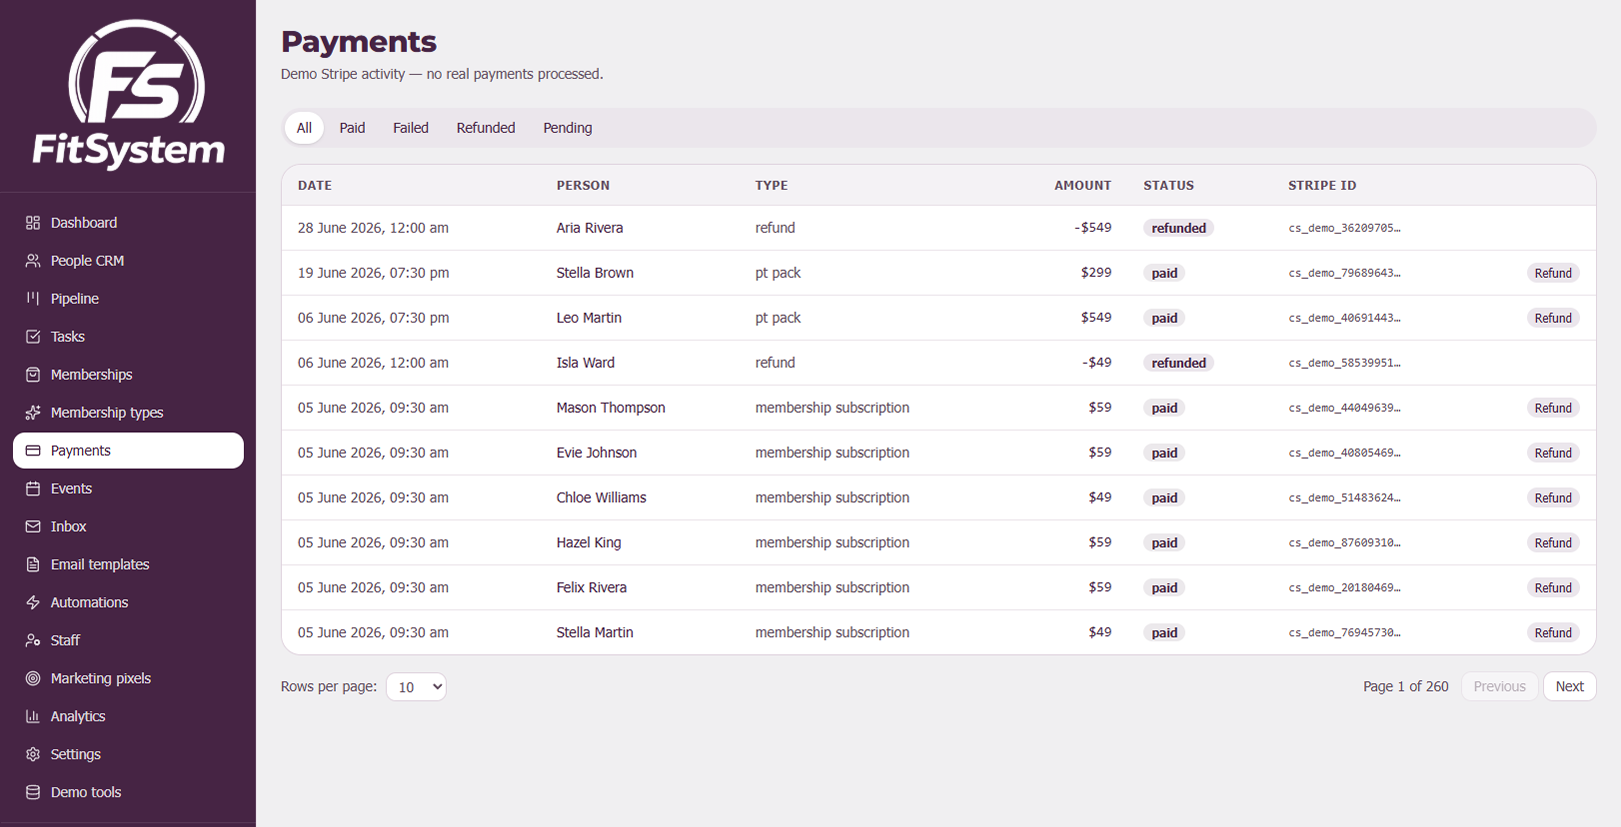Open the Rows per page dropdown

pos(416,687)
